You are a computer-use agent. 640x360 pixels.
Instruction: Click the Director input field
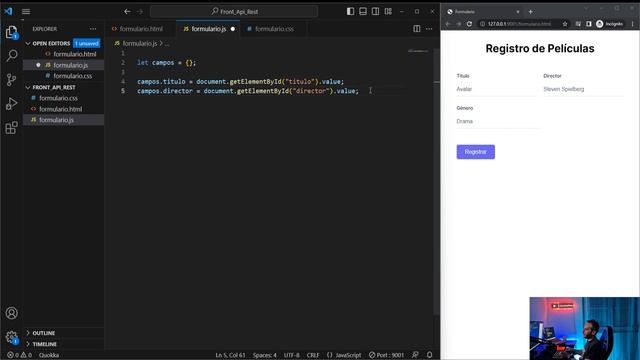583,89
